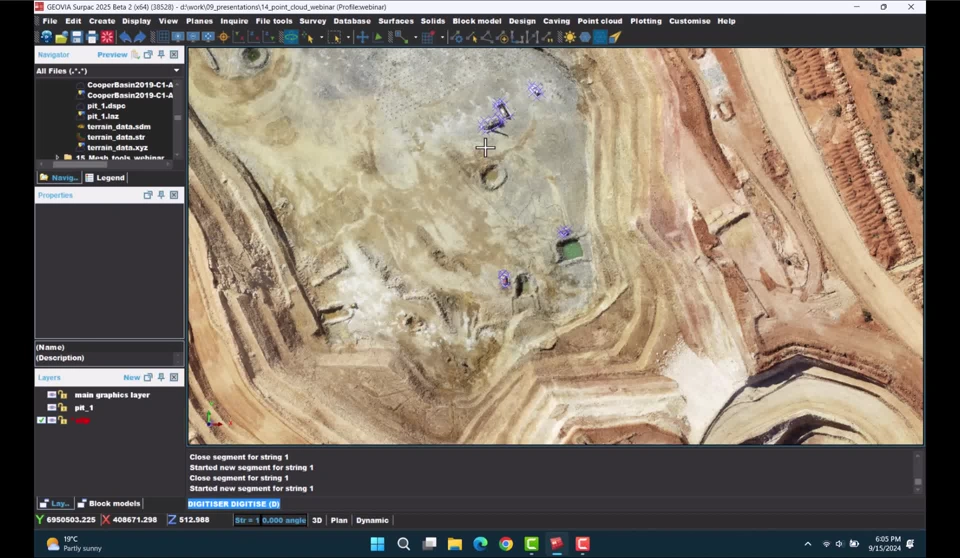Toggle lock on main graphics layer

pyautogui.click(x=62, y=395)
